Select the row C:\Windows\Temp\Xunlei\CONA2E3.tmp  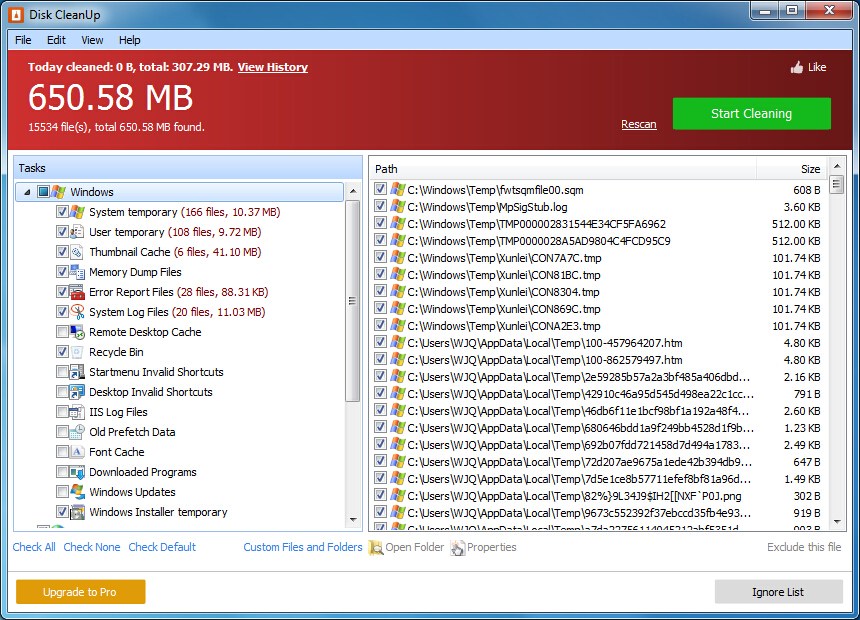click(598, 326)
